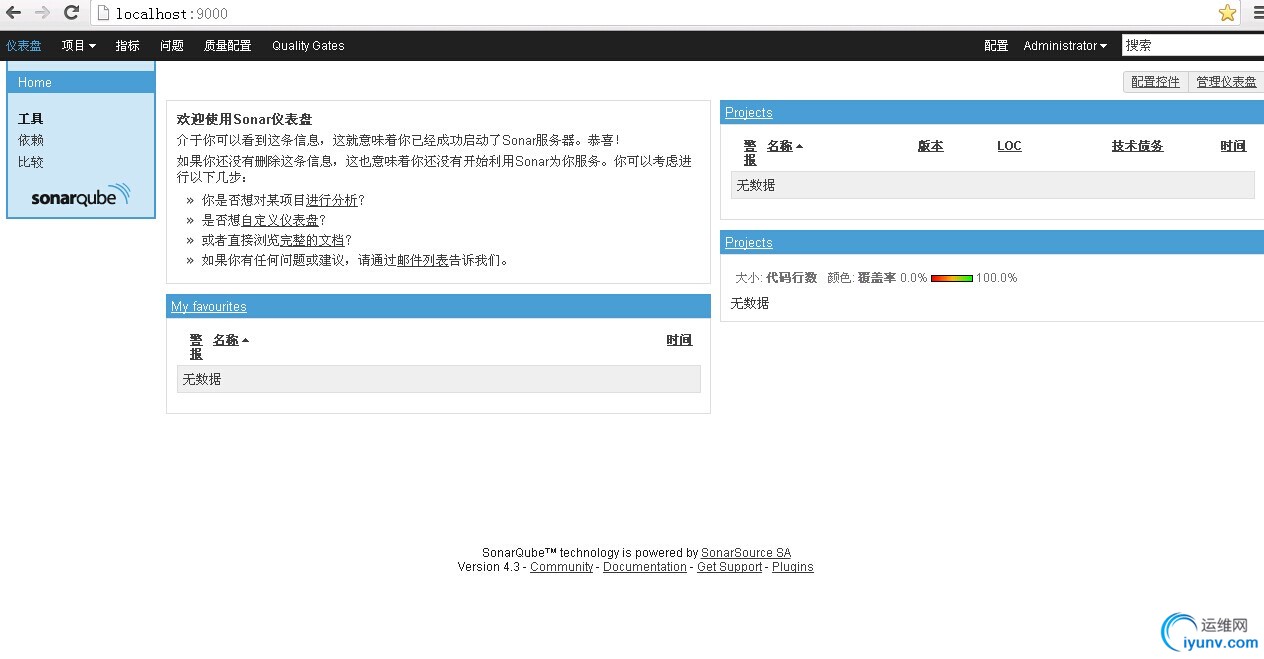Open the Get Support footer link
This screenshot has height=659, width=1264.
click(x=729, y=567)
